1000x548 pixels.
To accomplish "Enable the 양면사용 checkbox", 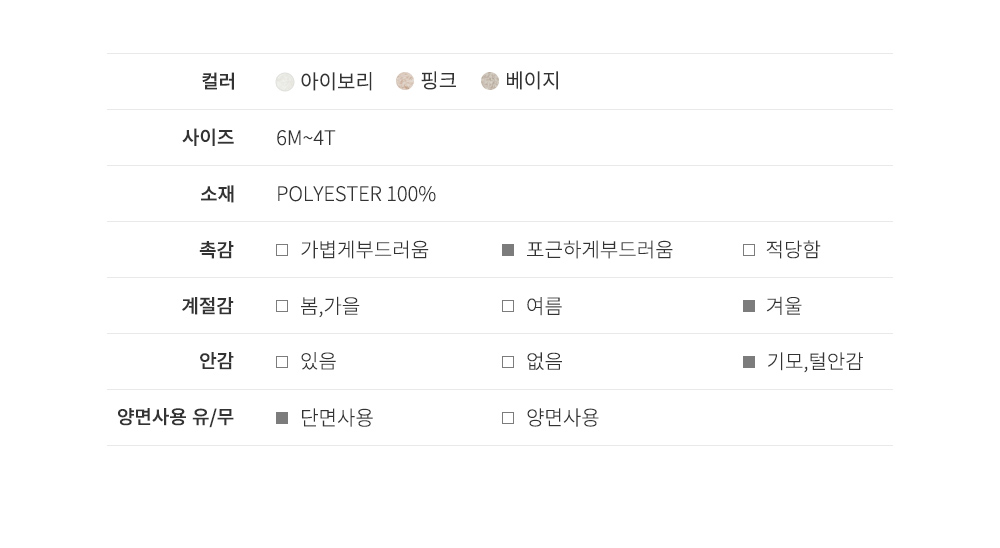I will (508, 418).
